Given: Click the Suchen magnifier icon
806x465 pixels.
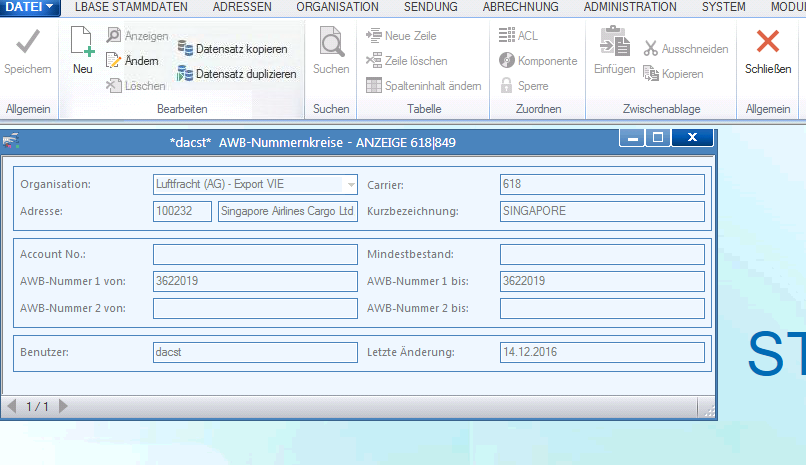Looking at the screenshot, I should pos(332,42).
